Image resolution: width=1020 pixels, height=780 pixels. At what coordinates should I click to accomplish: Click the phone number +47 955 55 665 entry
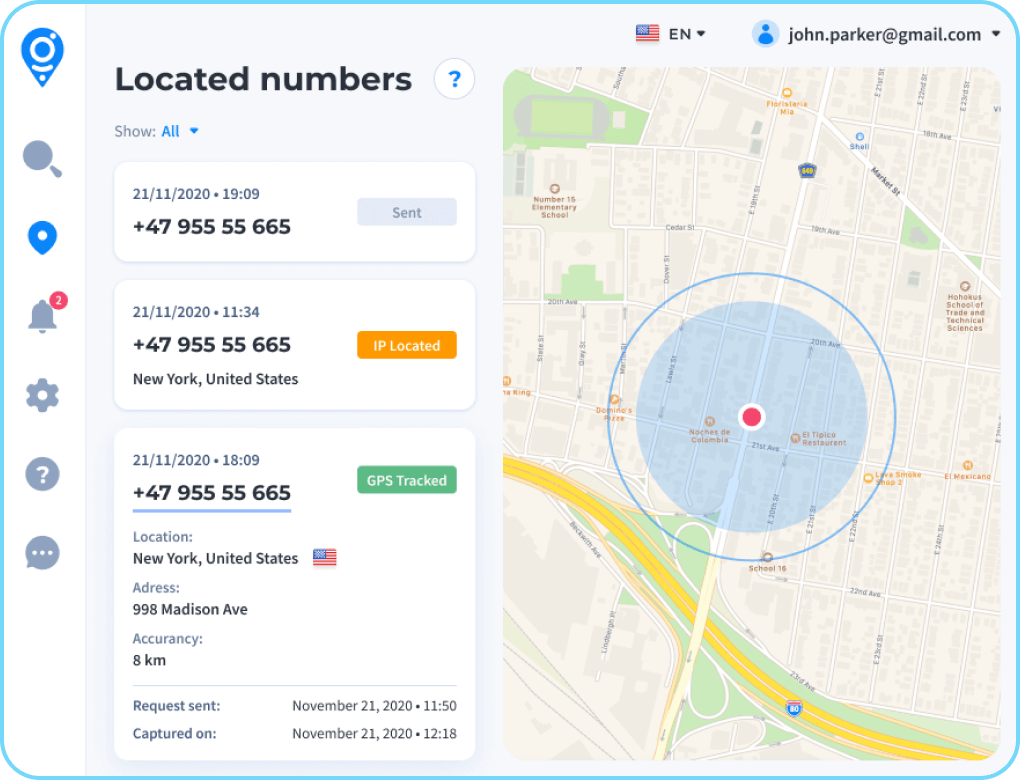coord(211,226)
